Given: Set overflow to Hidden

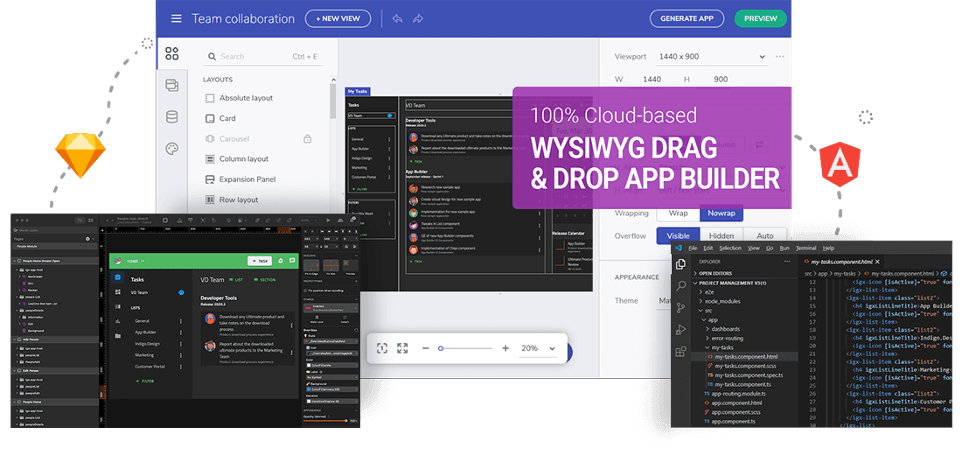Looking at the screenshot, I should pyautogui.click(x=722, y=236).
